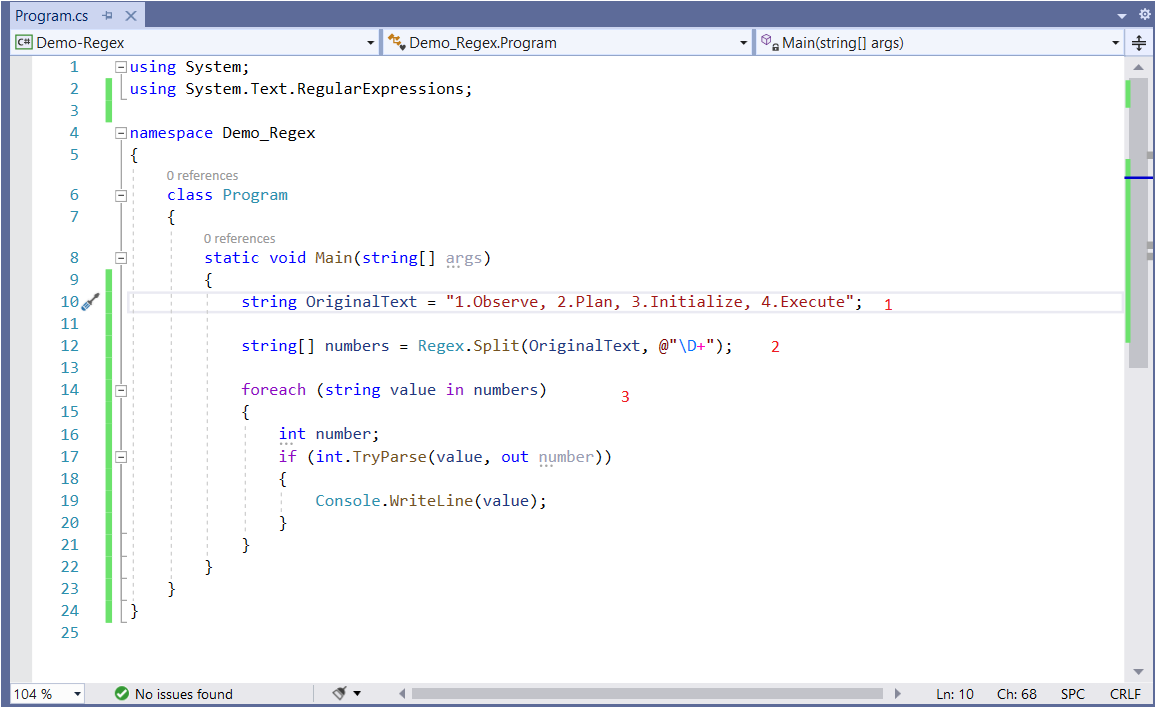This screenshot has height=707, width=1155.
Task: Collapse the Main method with the line 8 minus box
Action: click(120, 257)
